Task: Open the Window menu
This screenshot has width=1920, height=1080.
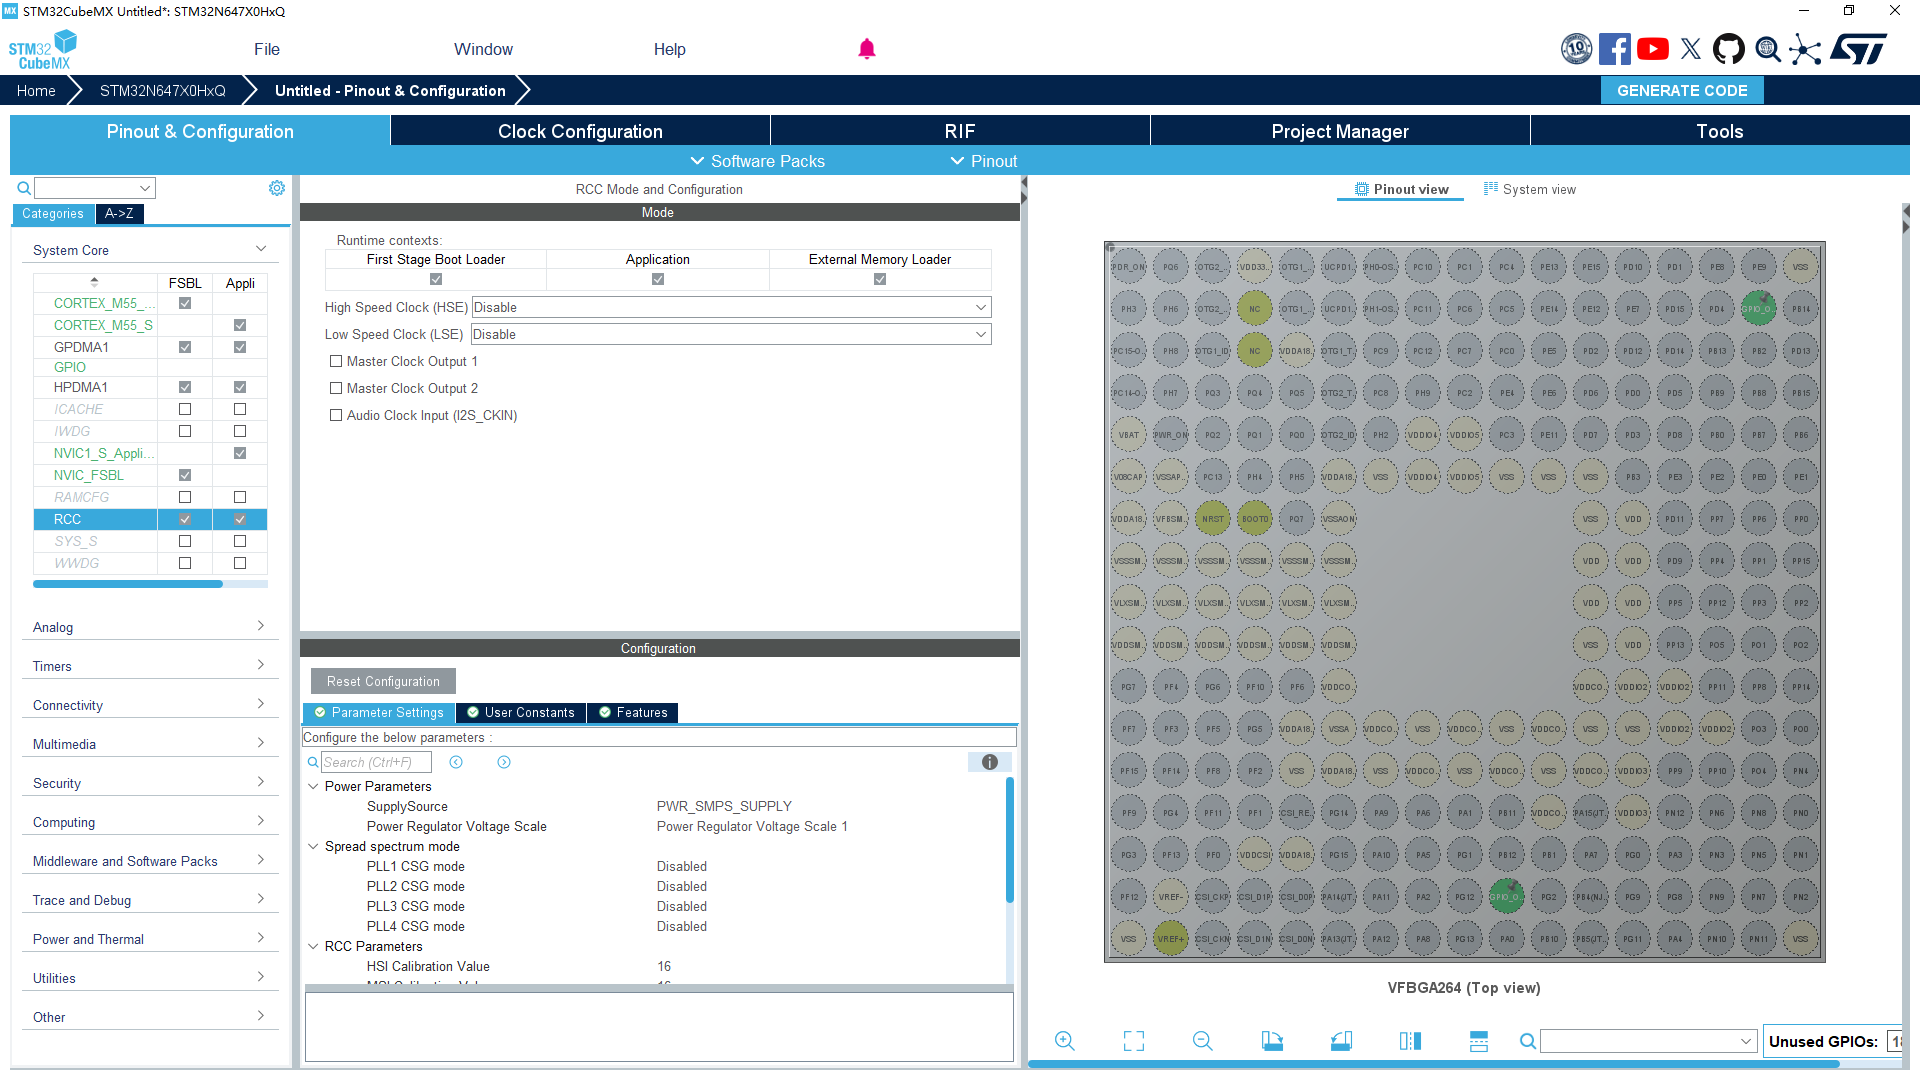Action: 483,49
